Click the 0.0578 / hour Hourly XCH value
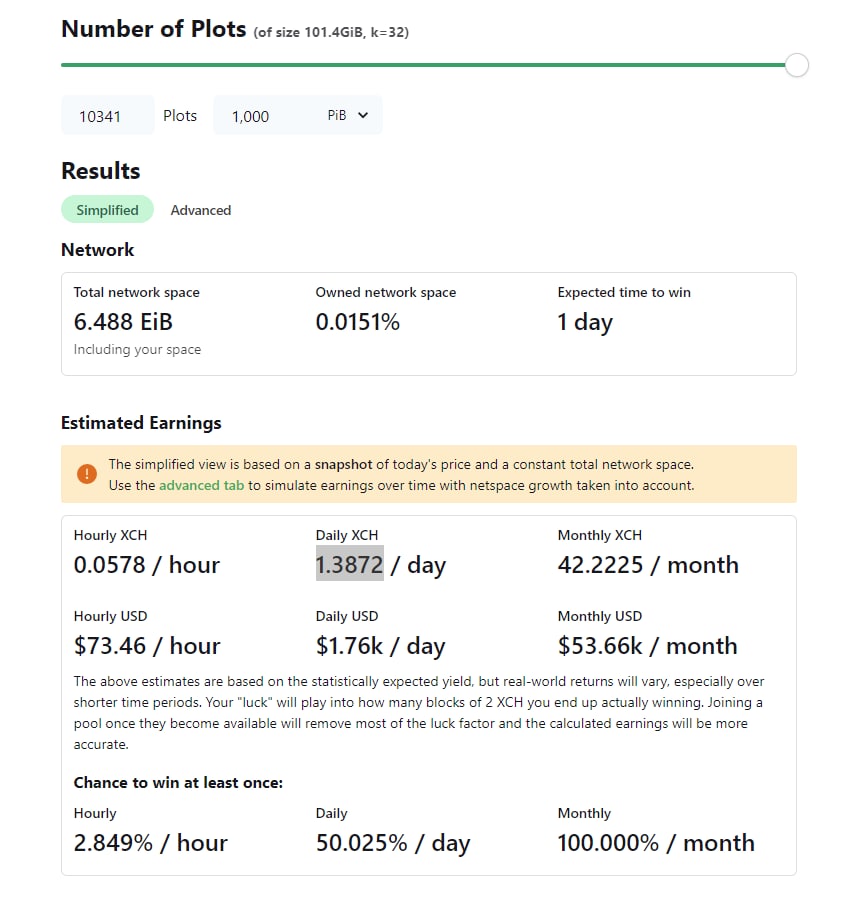Image resolution: width=864 pixels, height=897 pixels. (146, 565)
